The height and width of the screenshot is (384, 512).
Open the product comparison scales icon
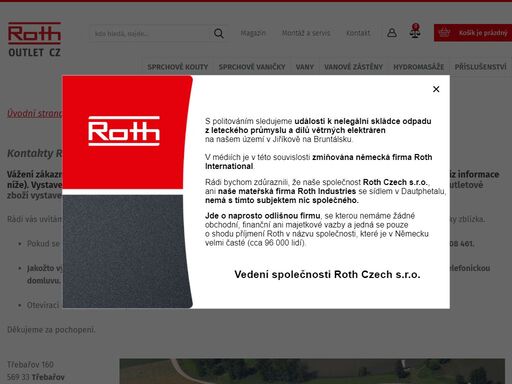coord(415,31)
